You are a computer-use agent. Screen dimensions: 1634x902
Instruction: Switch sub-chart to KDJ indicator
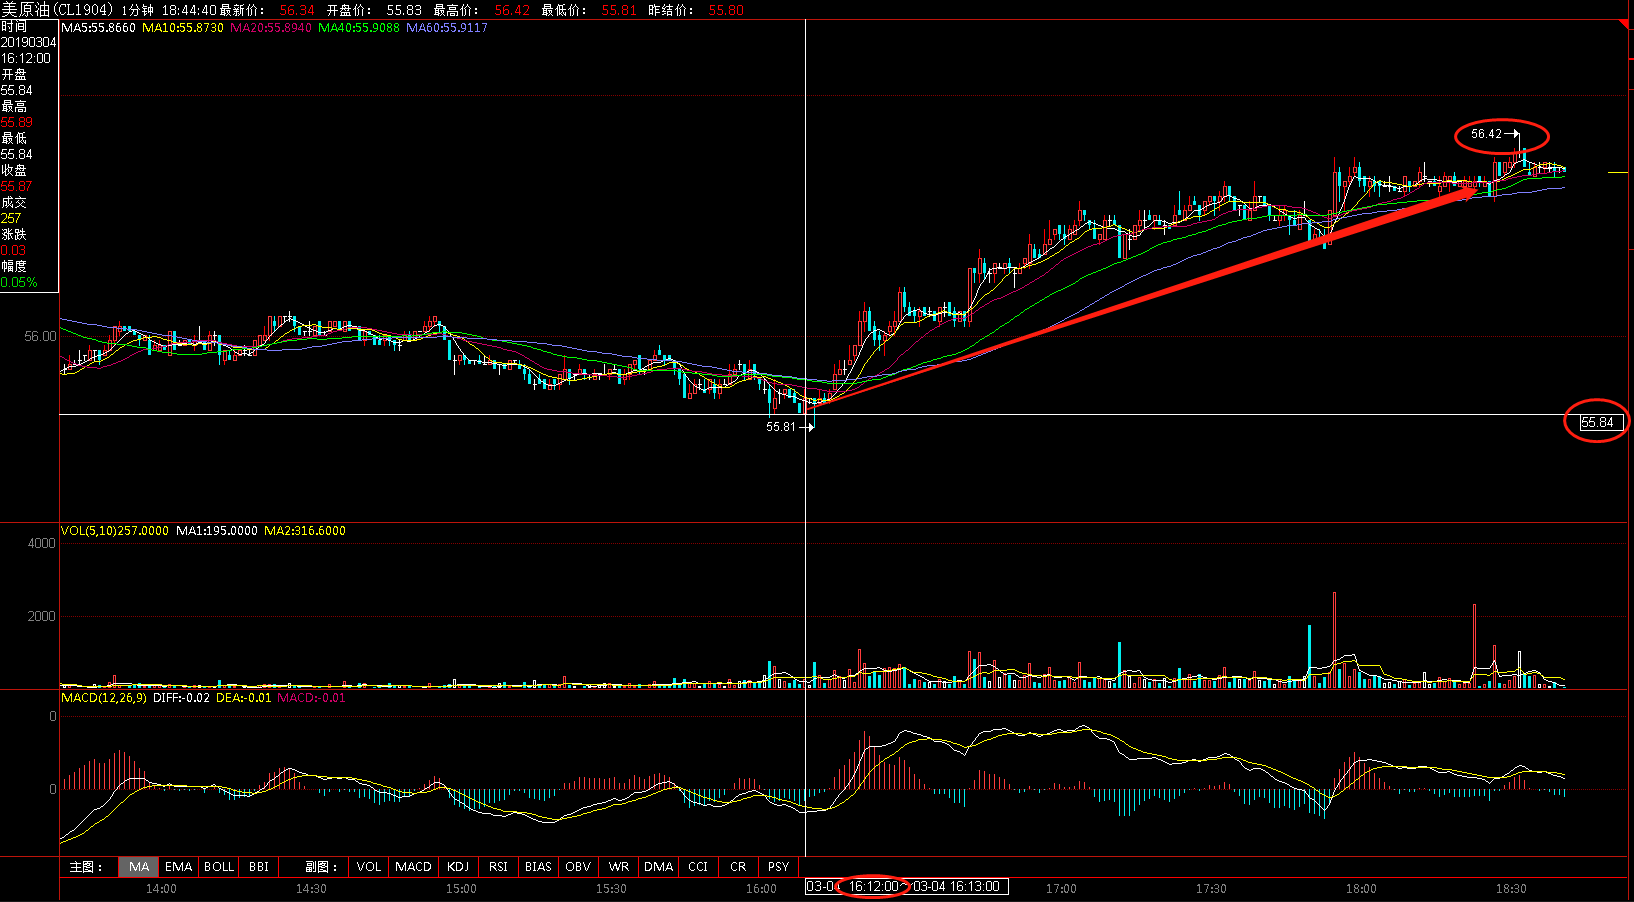(458, 867)
